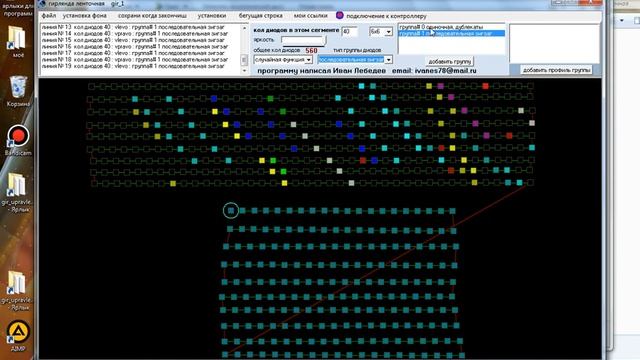Image resolution: width=640 pixels, height=360 pixels.
Task: Open the мои ссылки menu
Action: [310, 16]
